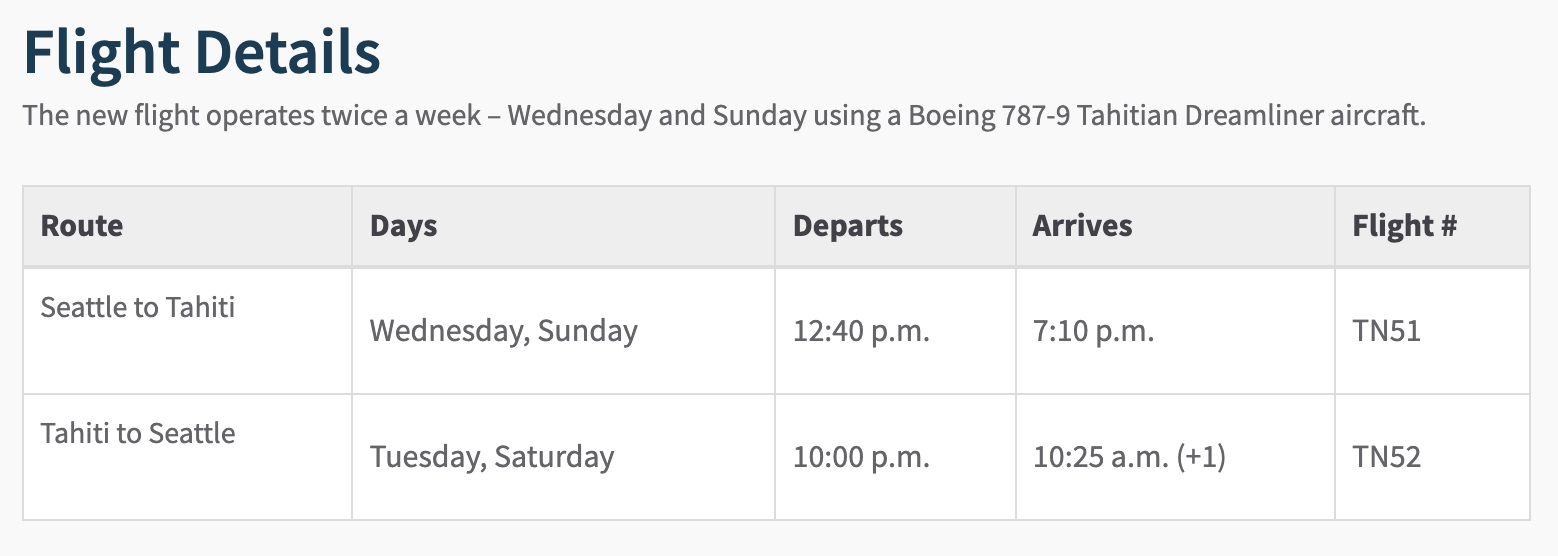Select flight number TN51
This screenshot has height=556, width=1558.
(1386, 331)
